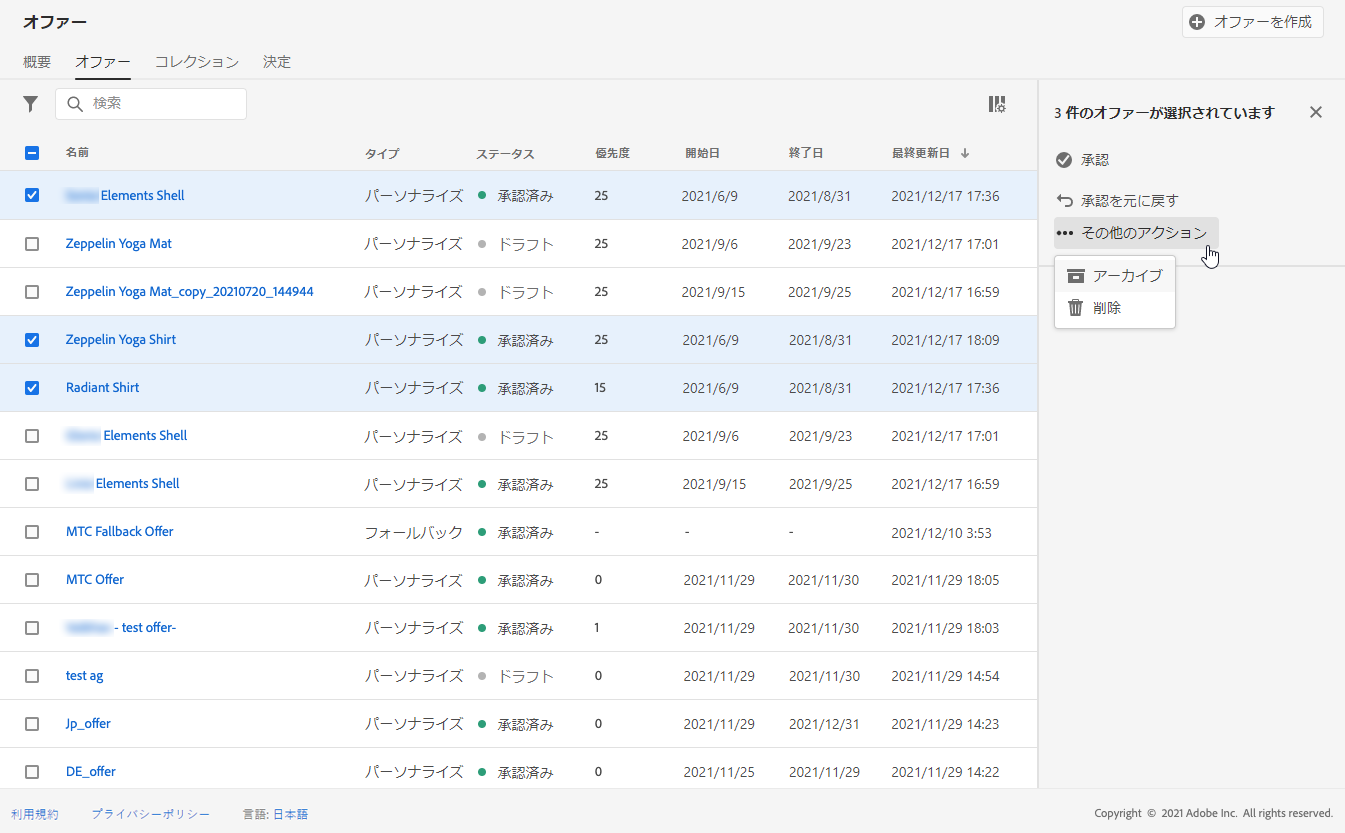Click the 3 件のオファーが選択されています heading

click(1164, 113)
